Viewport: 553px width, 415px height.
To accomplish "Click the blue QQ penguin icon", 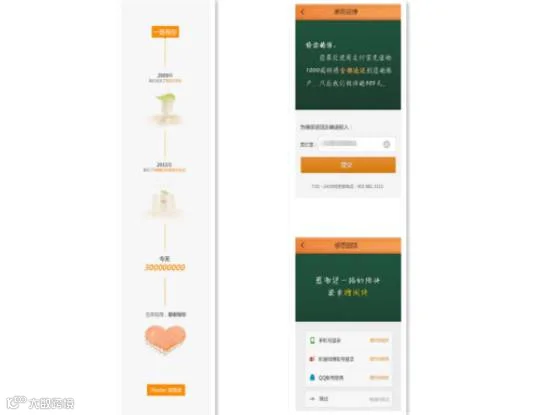I will point(312,377).
